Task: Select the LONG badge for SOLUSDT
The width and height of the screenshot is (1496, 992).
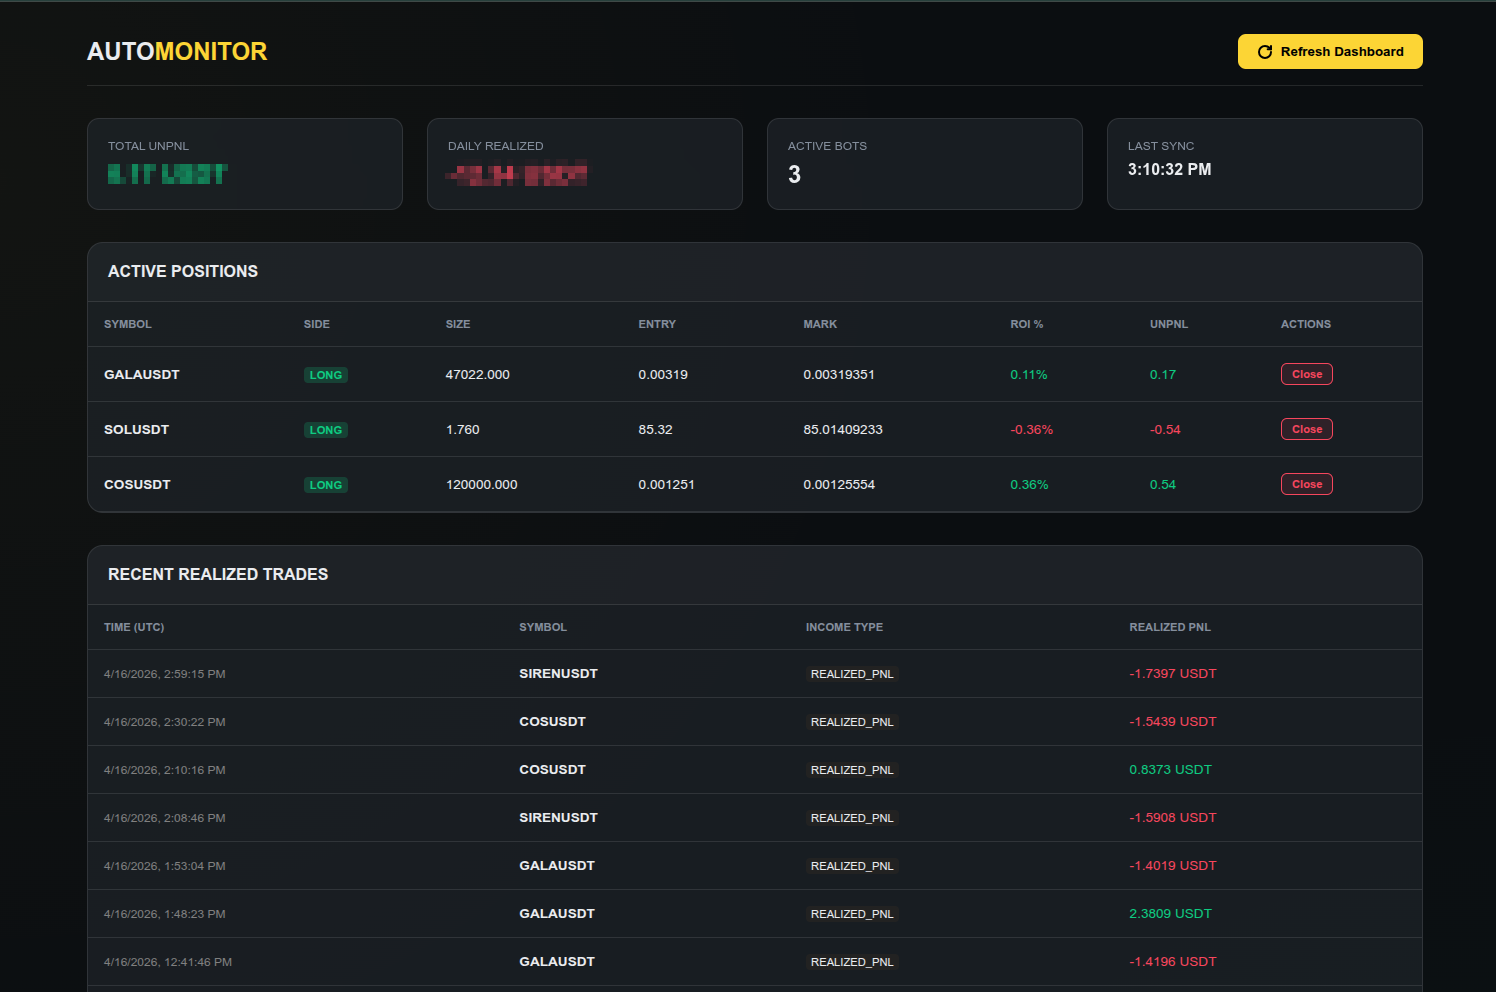Action: [326, 429]
